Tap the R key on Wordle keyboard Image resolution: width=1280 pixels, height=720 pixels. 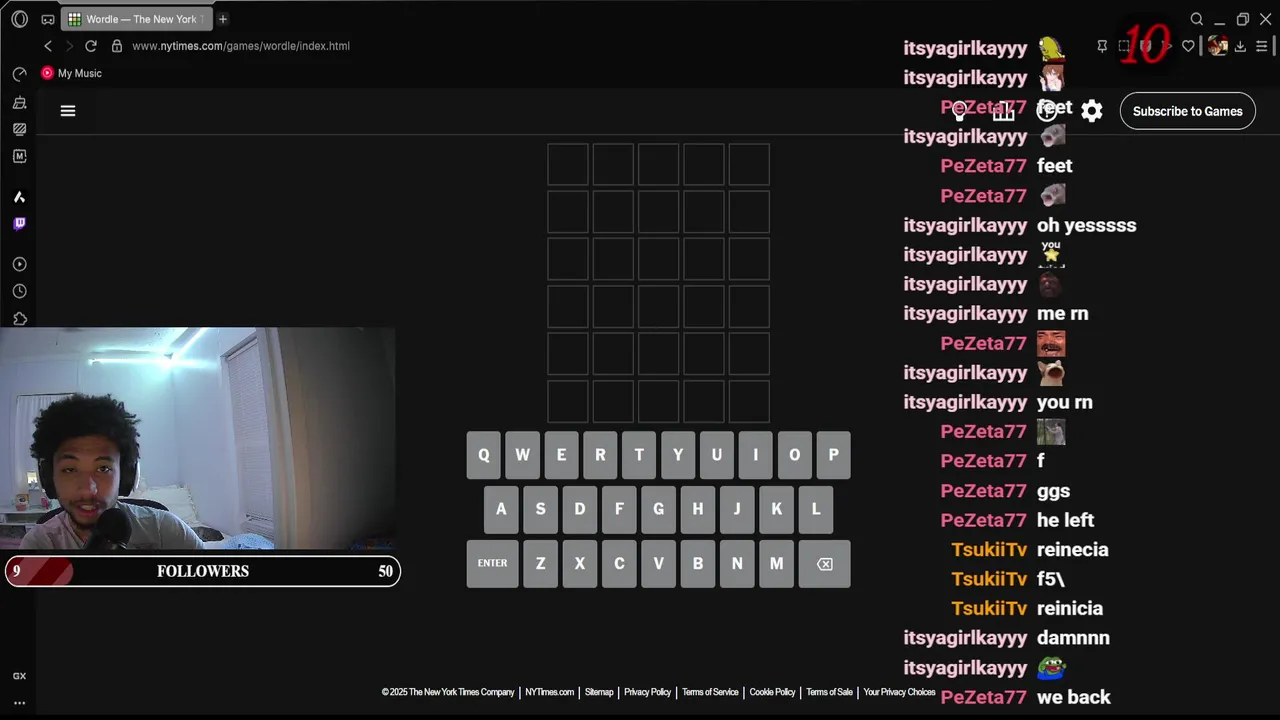click(x=600, y=455)
